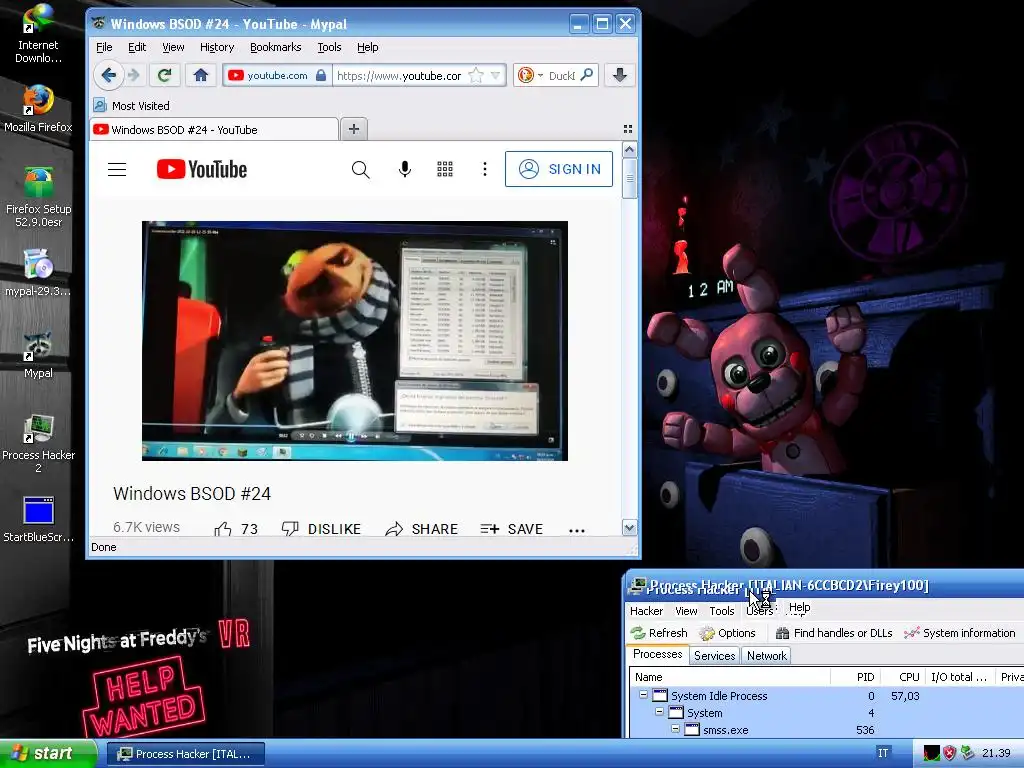1024x768 pixels.
Task: Open Options in Process Hacker toolbar
Action: (727, 633)
